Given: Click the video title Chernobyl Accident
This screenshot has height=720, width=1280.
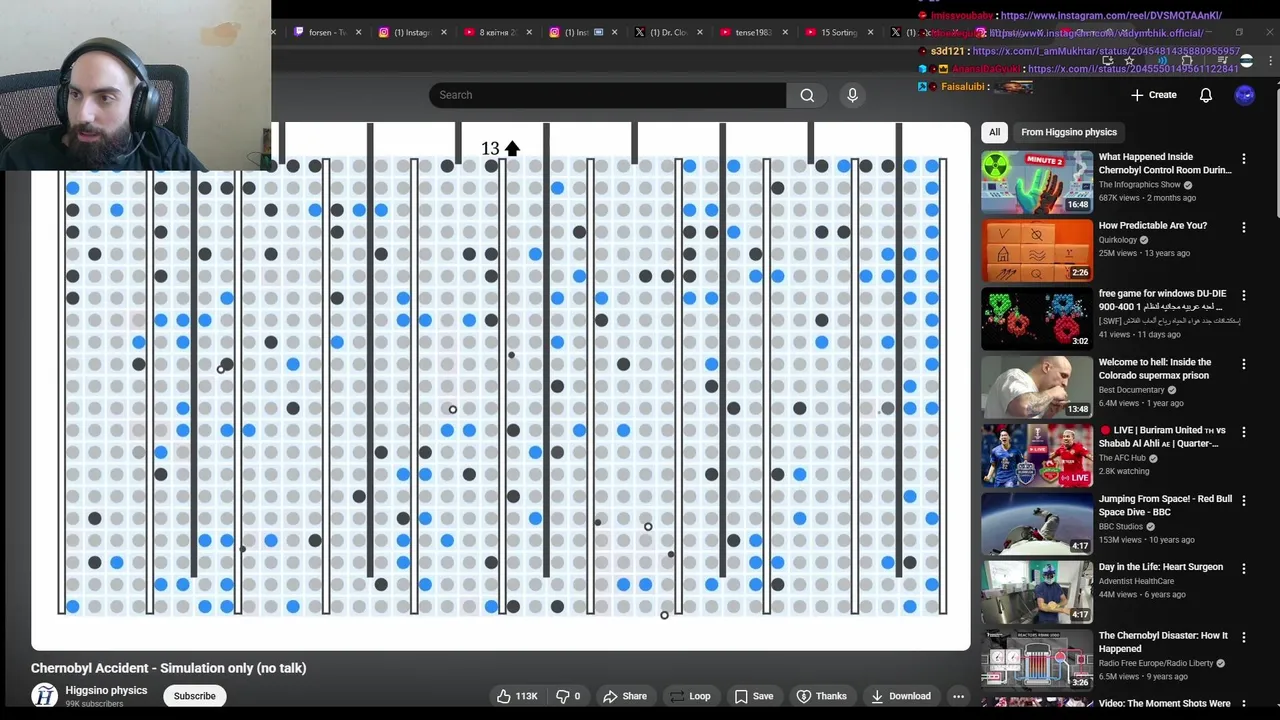Looking at the screenshot, I should [x=168, y=668].
